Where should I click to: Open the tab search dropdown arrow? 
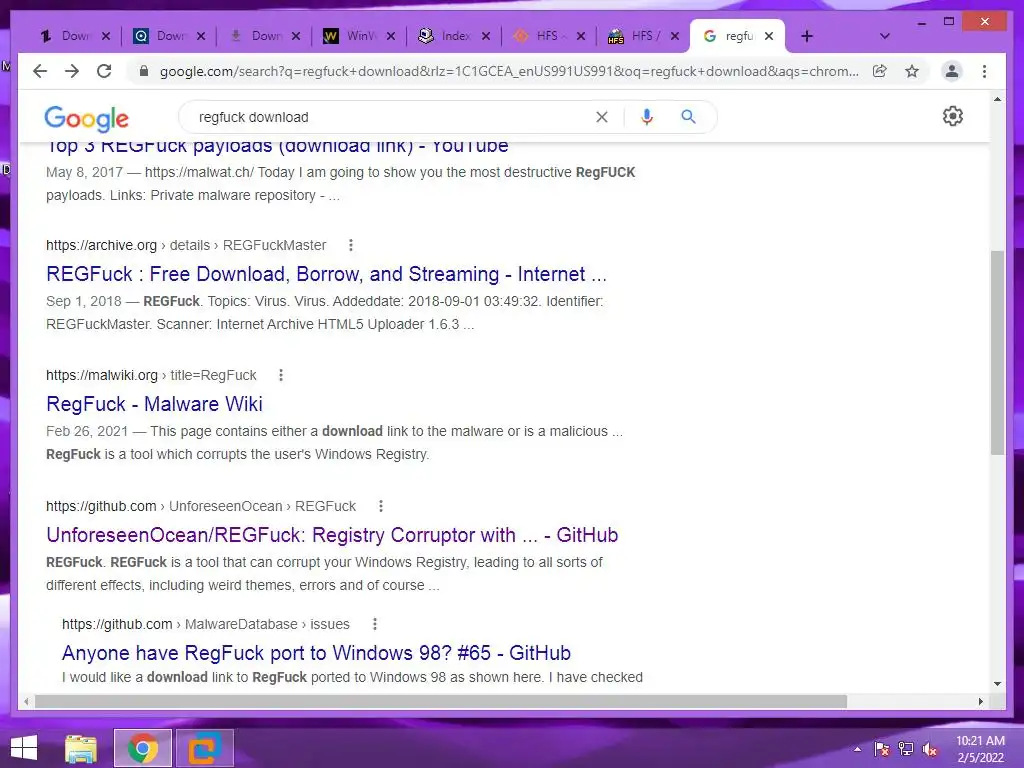pyautogui.click(x=884, y=36)
